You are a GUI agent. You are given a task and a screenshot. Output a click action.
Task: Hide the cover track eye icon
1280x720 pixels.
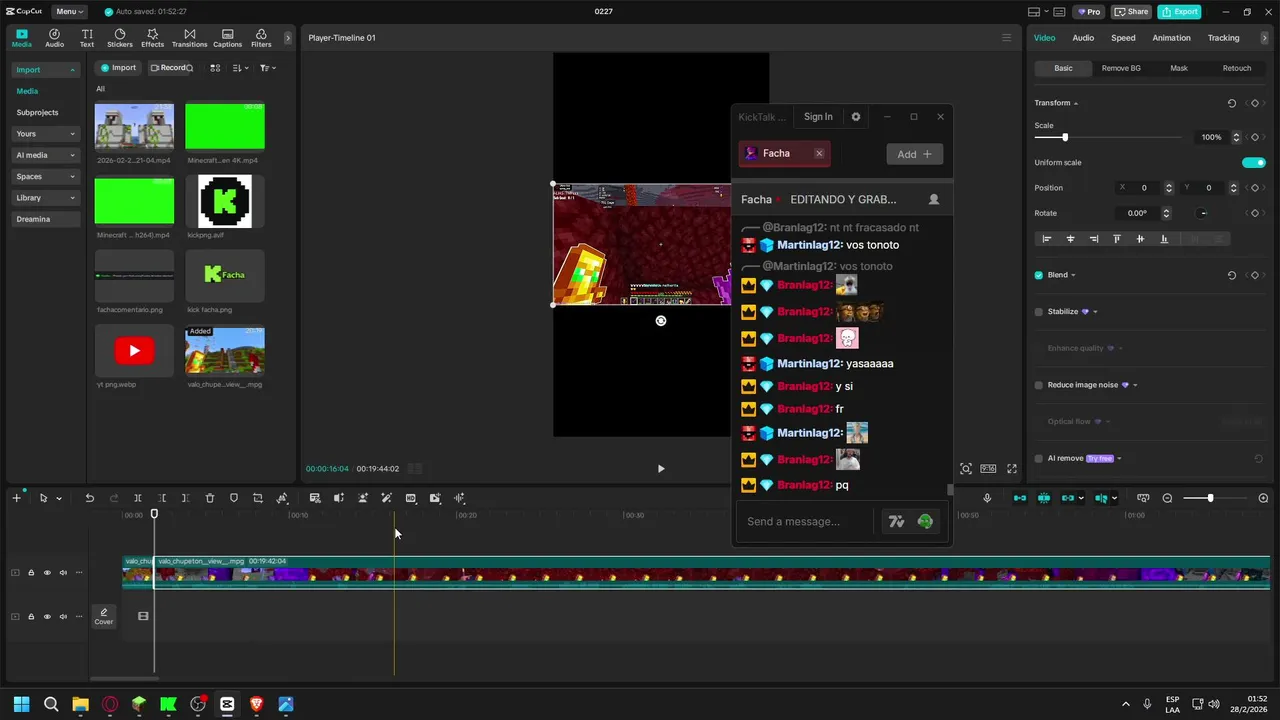point(47,617)
